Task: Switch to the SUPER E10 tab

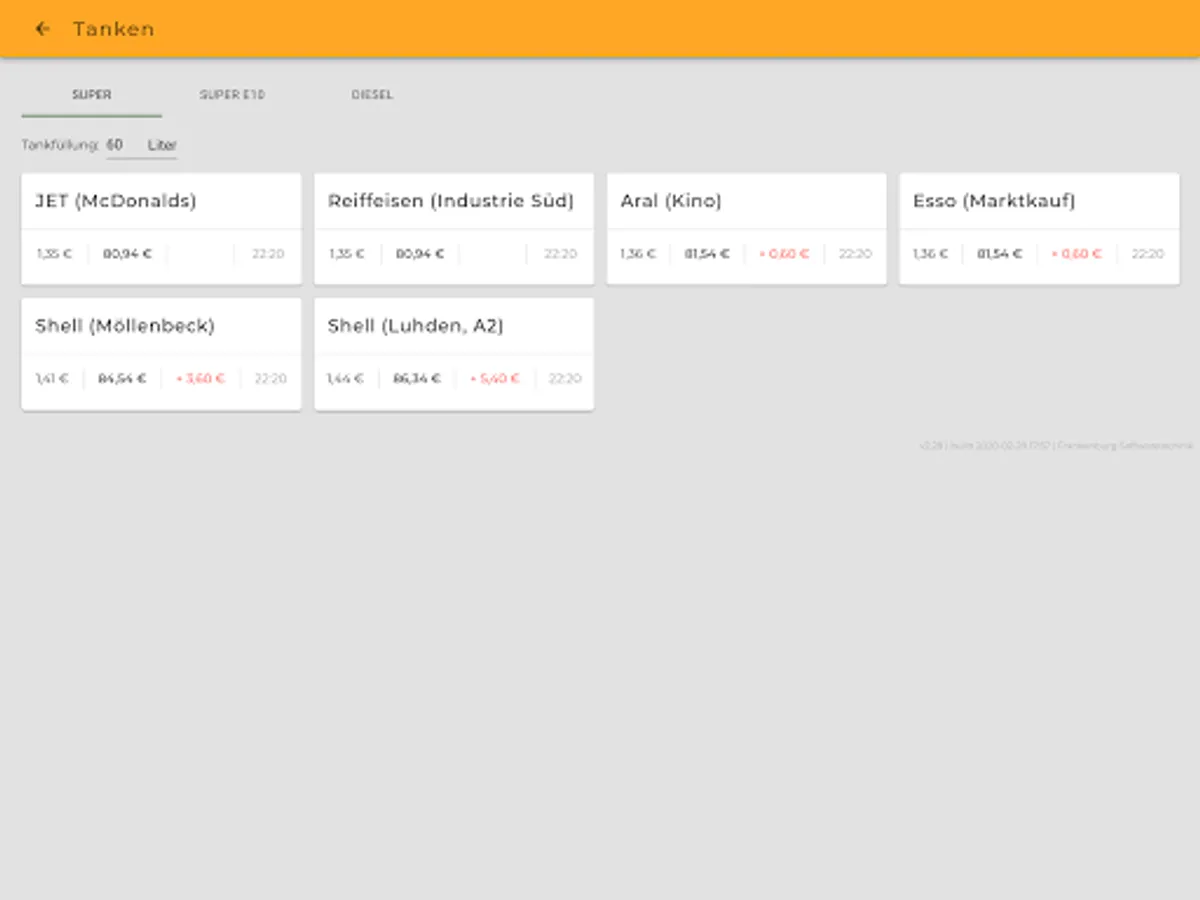Action: (x=232, y=95)
